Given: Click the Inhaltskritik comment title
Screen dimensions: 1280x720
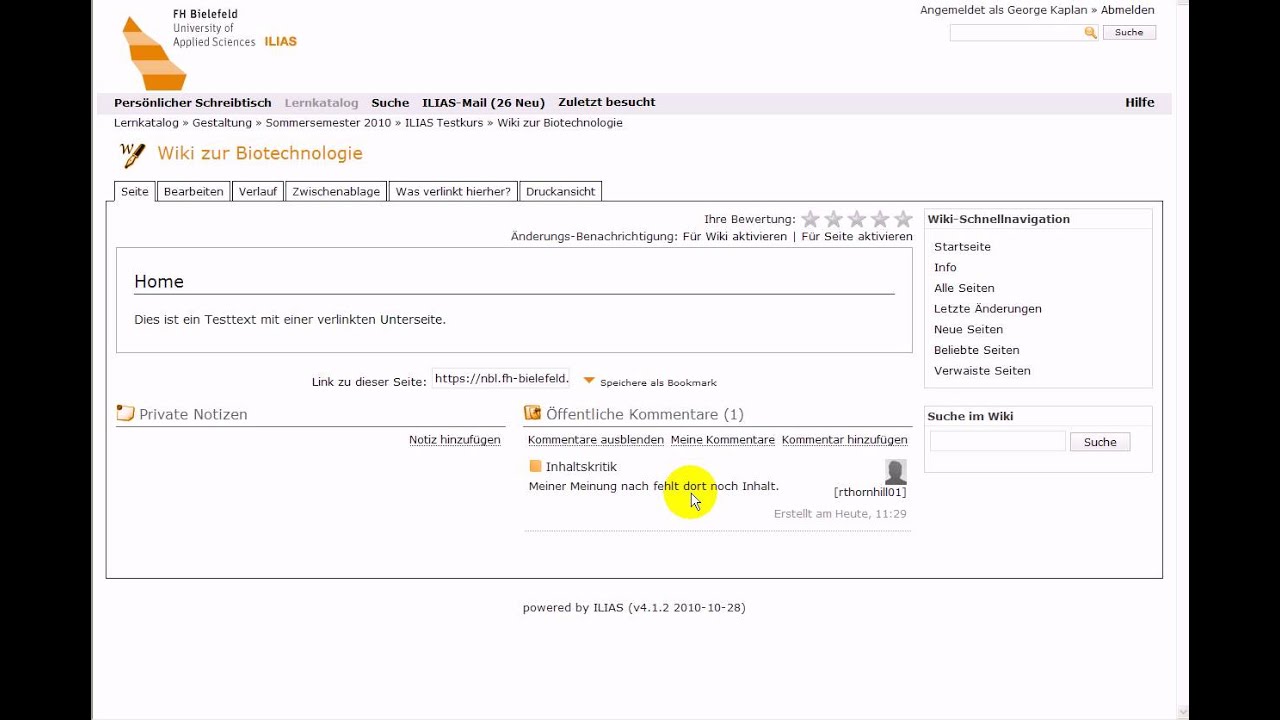Looking at the screenshot, I should coord(581,467).
